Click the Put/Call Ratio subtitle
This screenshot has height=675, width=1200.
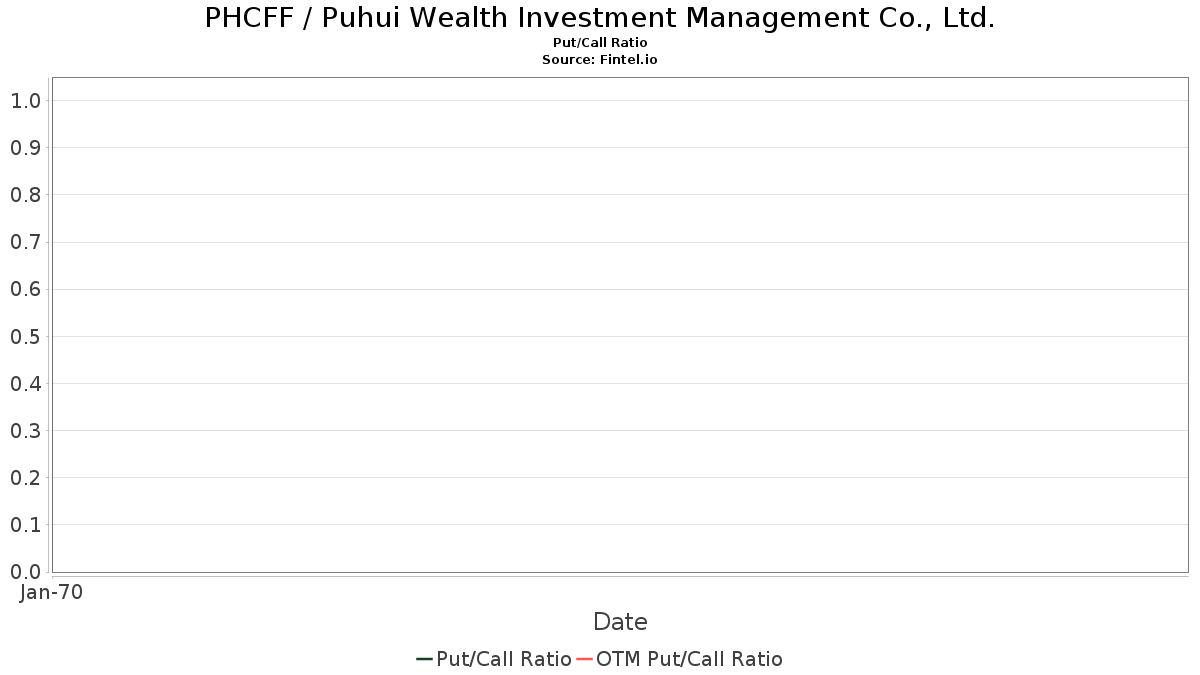pos(600,43)
